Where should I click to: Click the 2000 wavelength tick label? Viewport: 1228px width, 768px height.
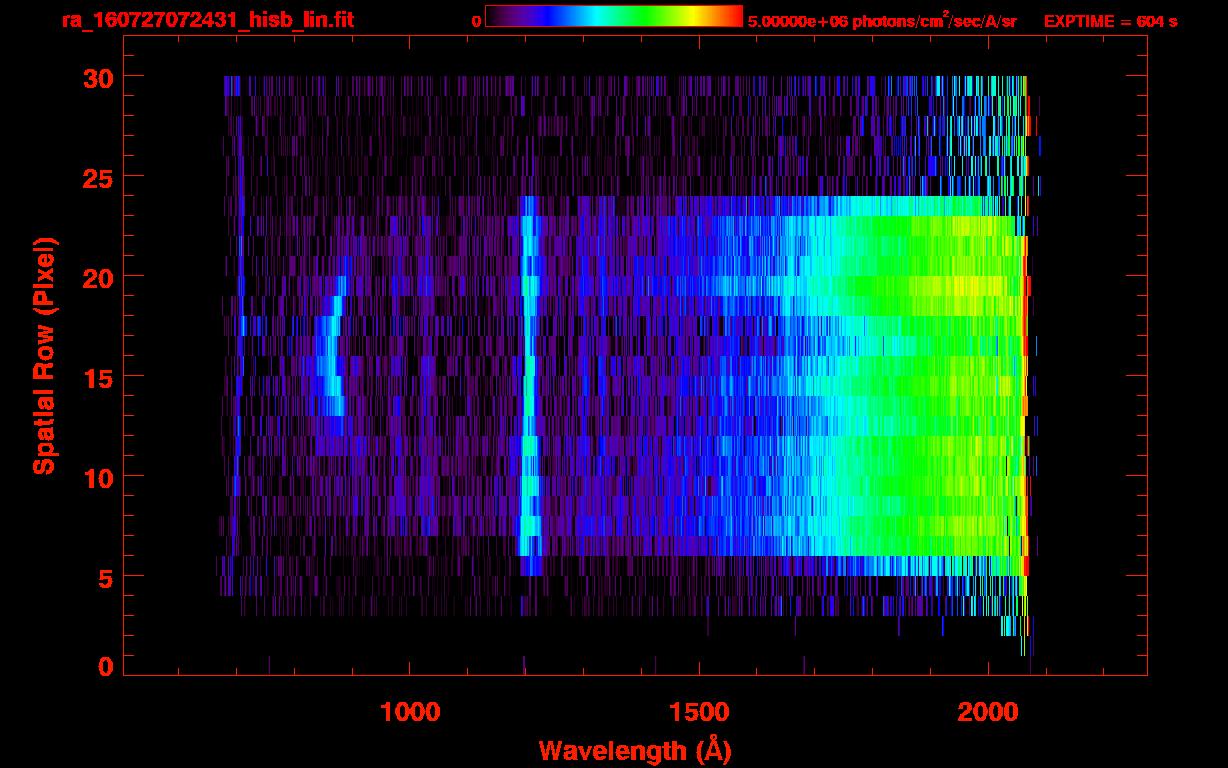point(988,712)
